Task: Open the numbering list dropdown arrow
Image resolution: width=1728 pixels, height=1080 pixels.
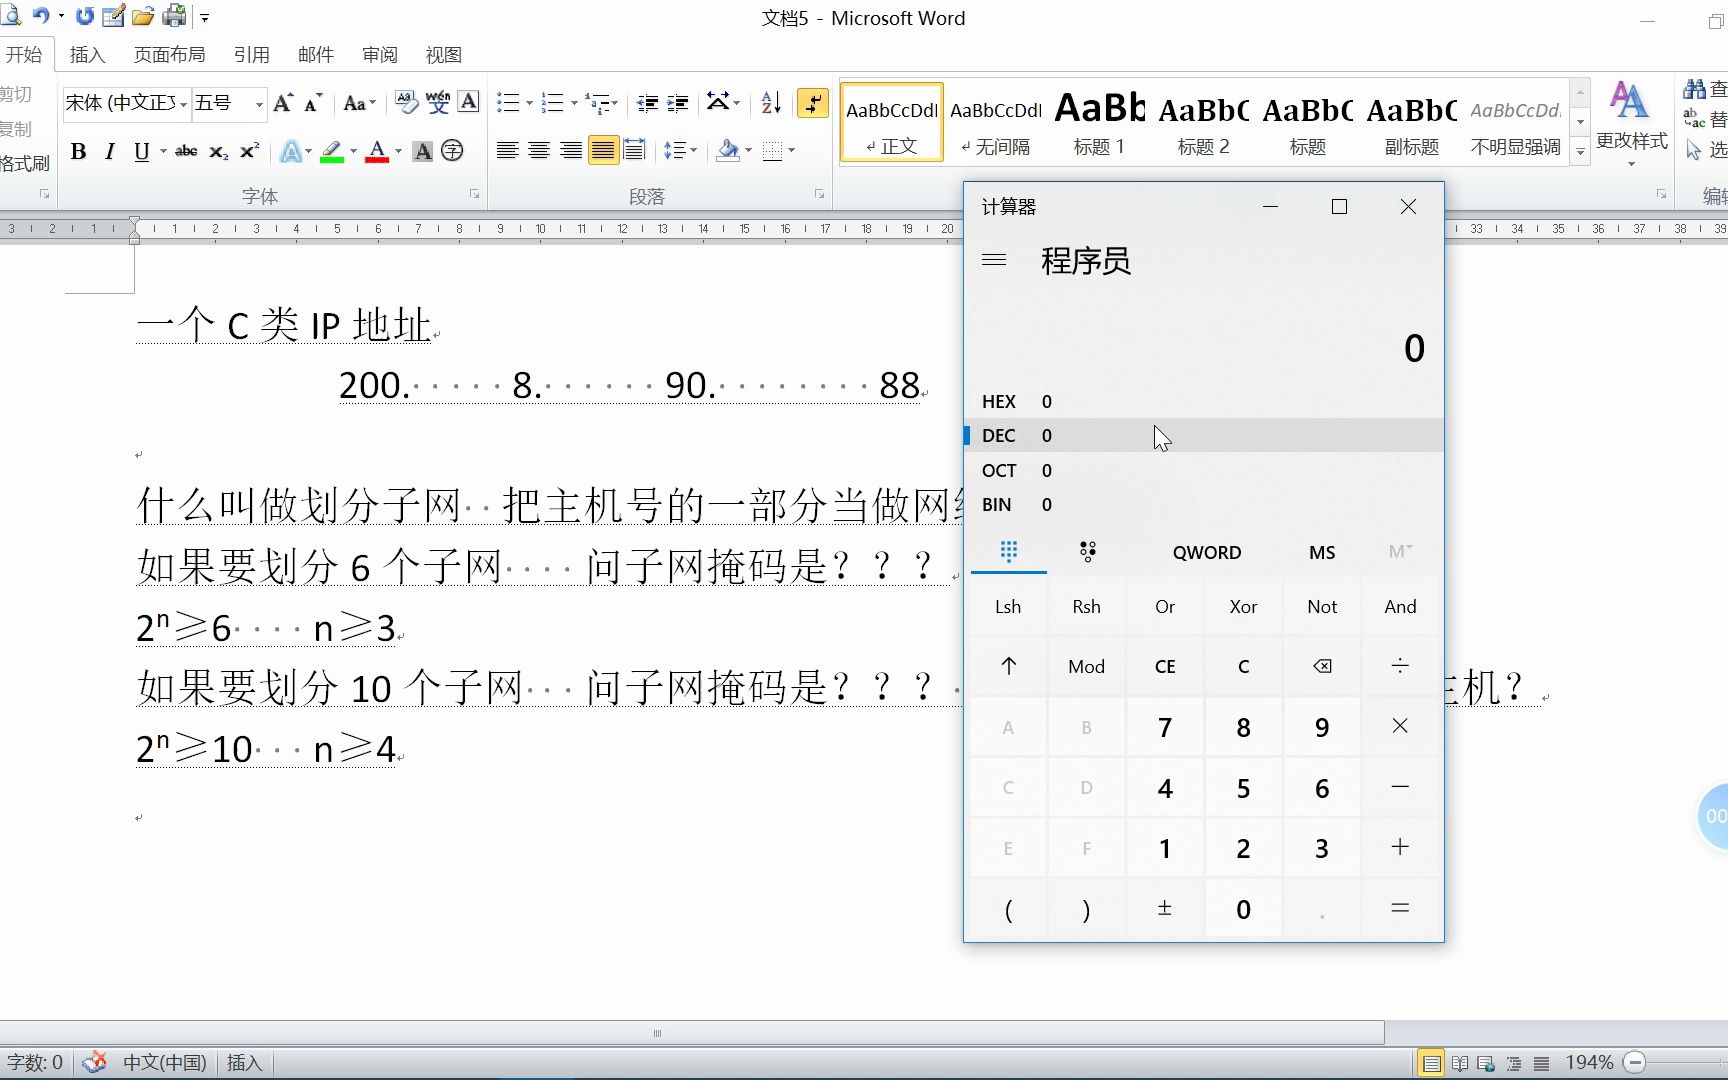Action: click(x=574, y=103)
